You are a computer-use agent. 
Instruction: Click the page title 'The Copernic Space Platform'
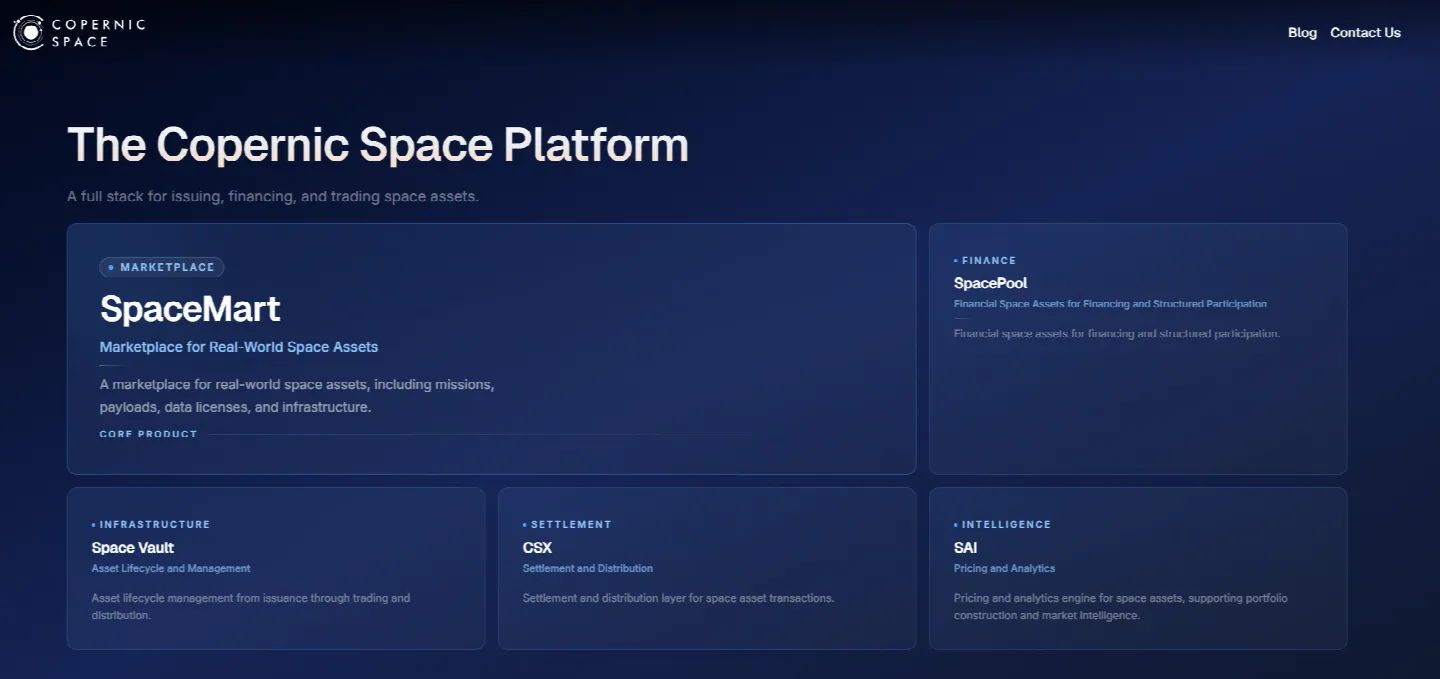tap(378, 145)
